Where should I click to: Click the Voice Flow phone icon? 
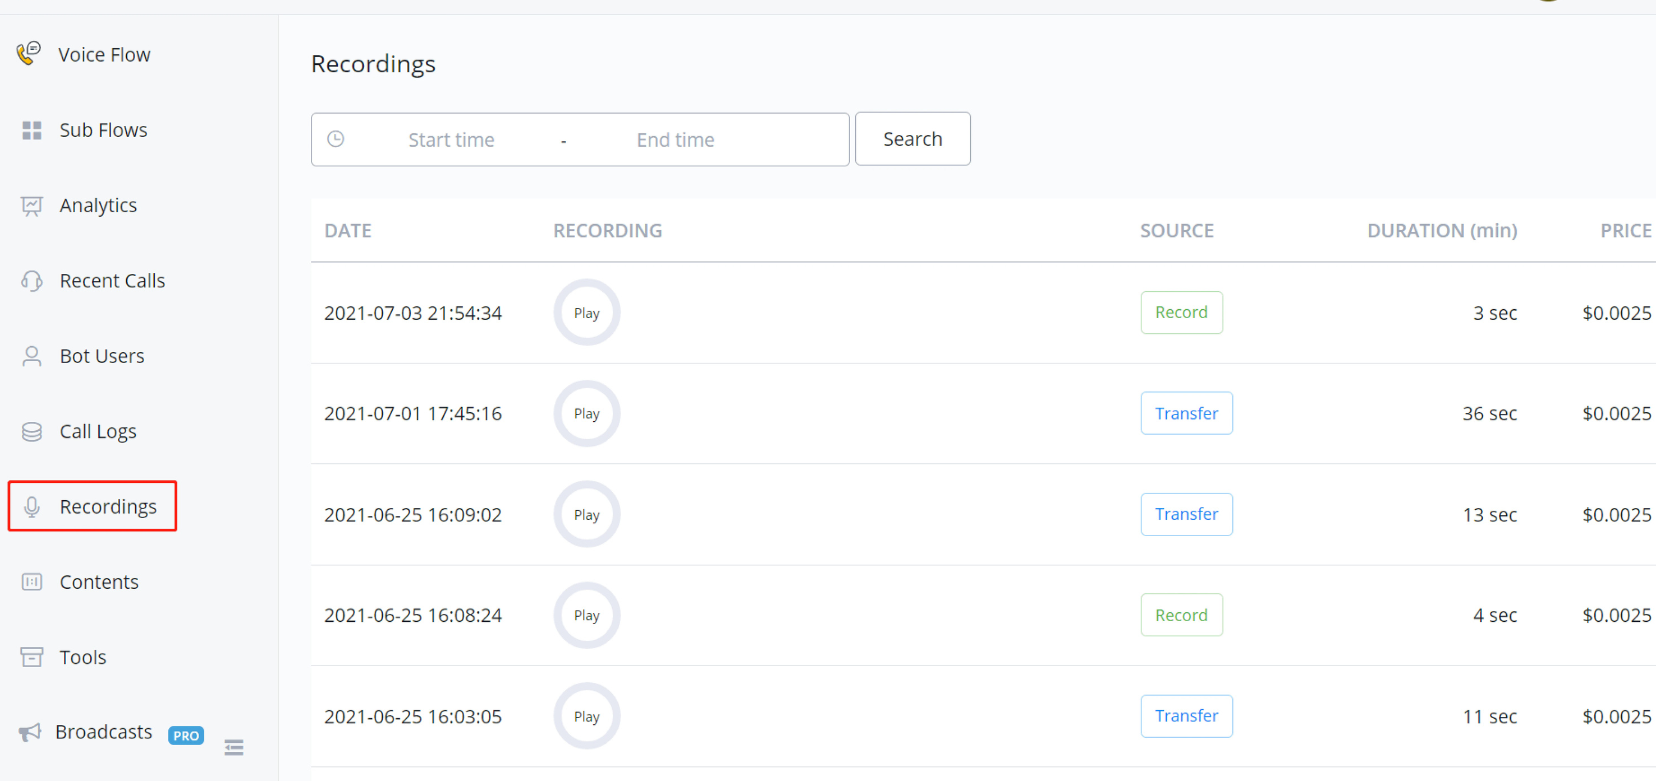click(x=29, y=53)
